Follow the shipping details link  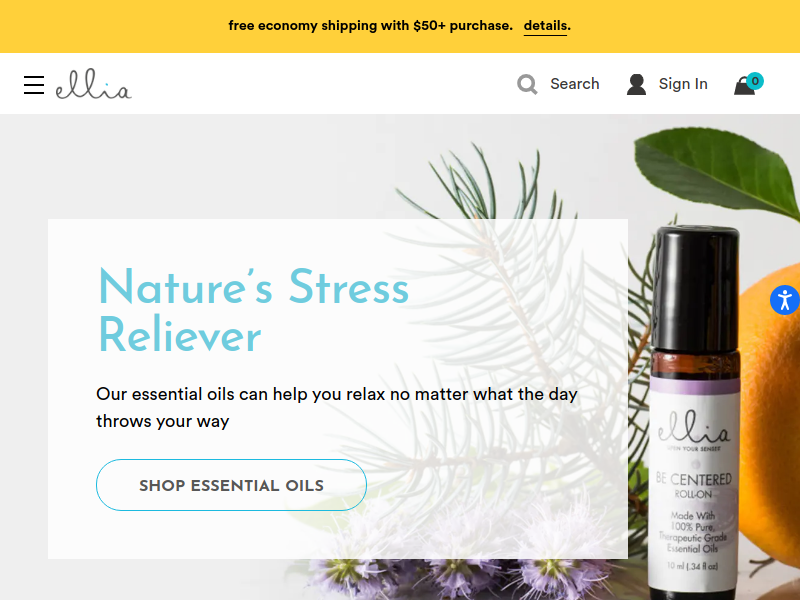545,26
